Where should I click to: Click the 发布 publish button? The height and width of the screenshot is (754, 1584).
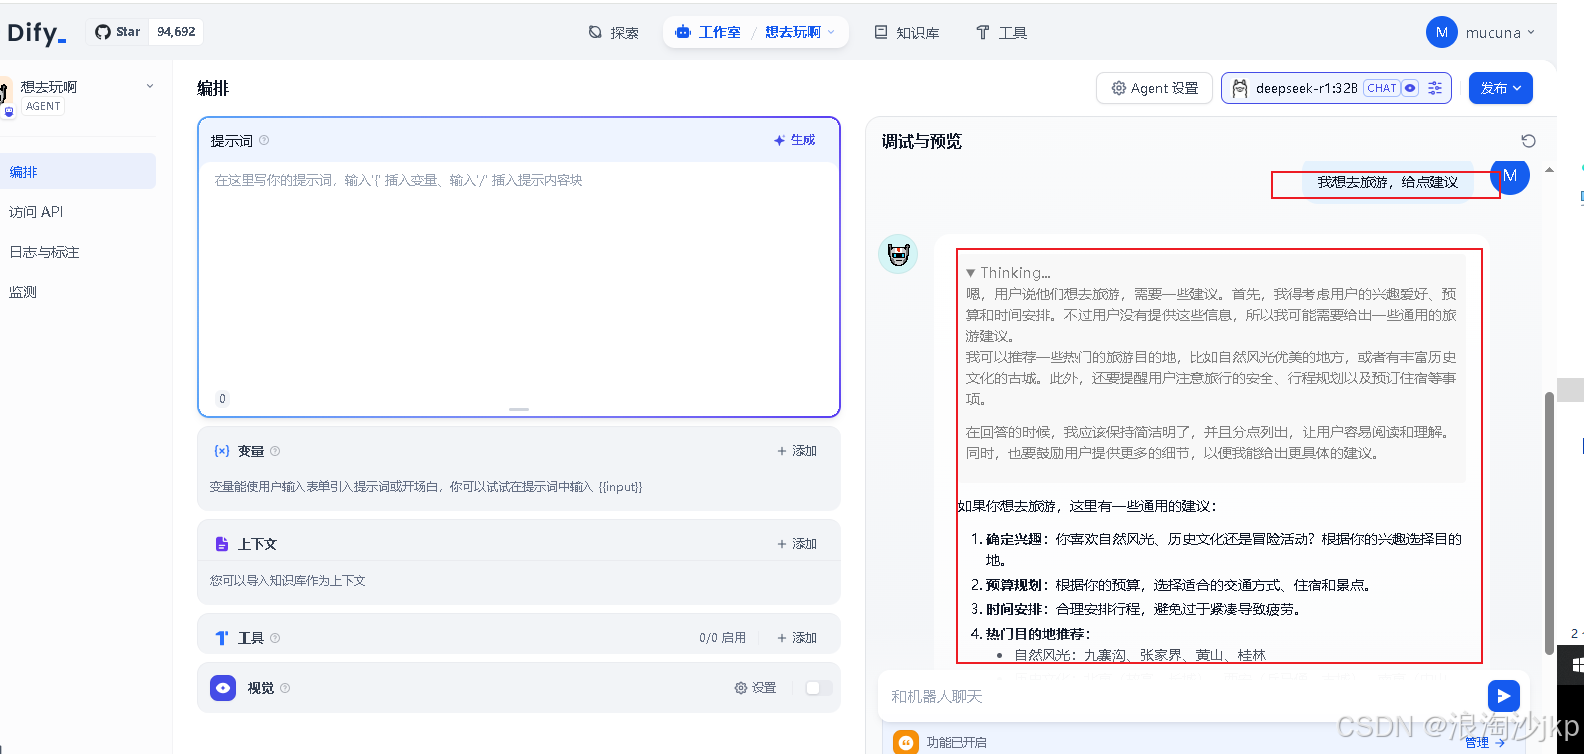pos(1500,88)
